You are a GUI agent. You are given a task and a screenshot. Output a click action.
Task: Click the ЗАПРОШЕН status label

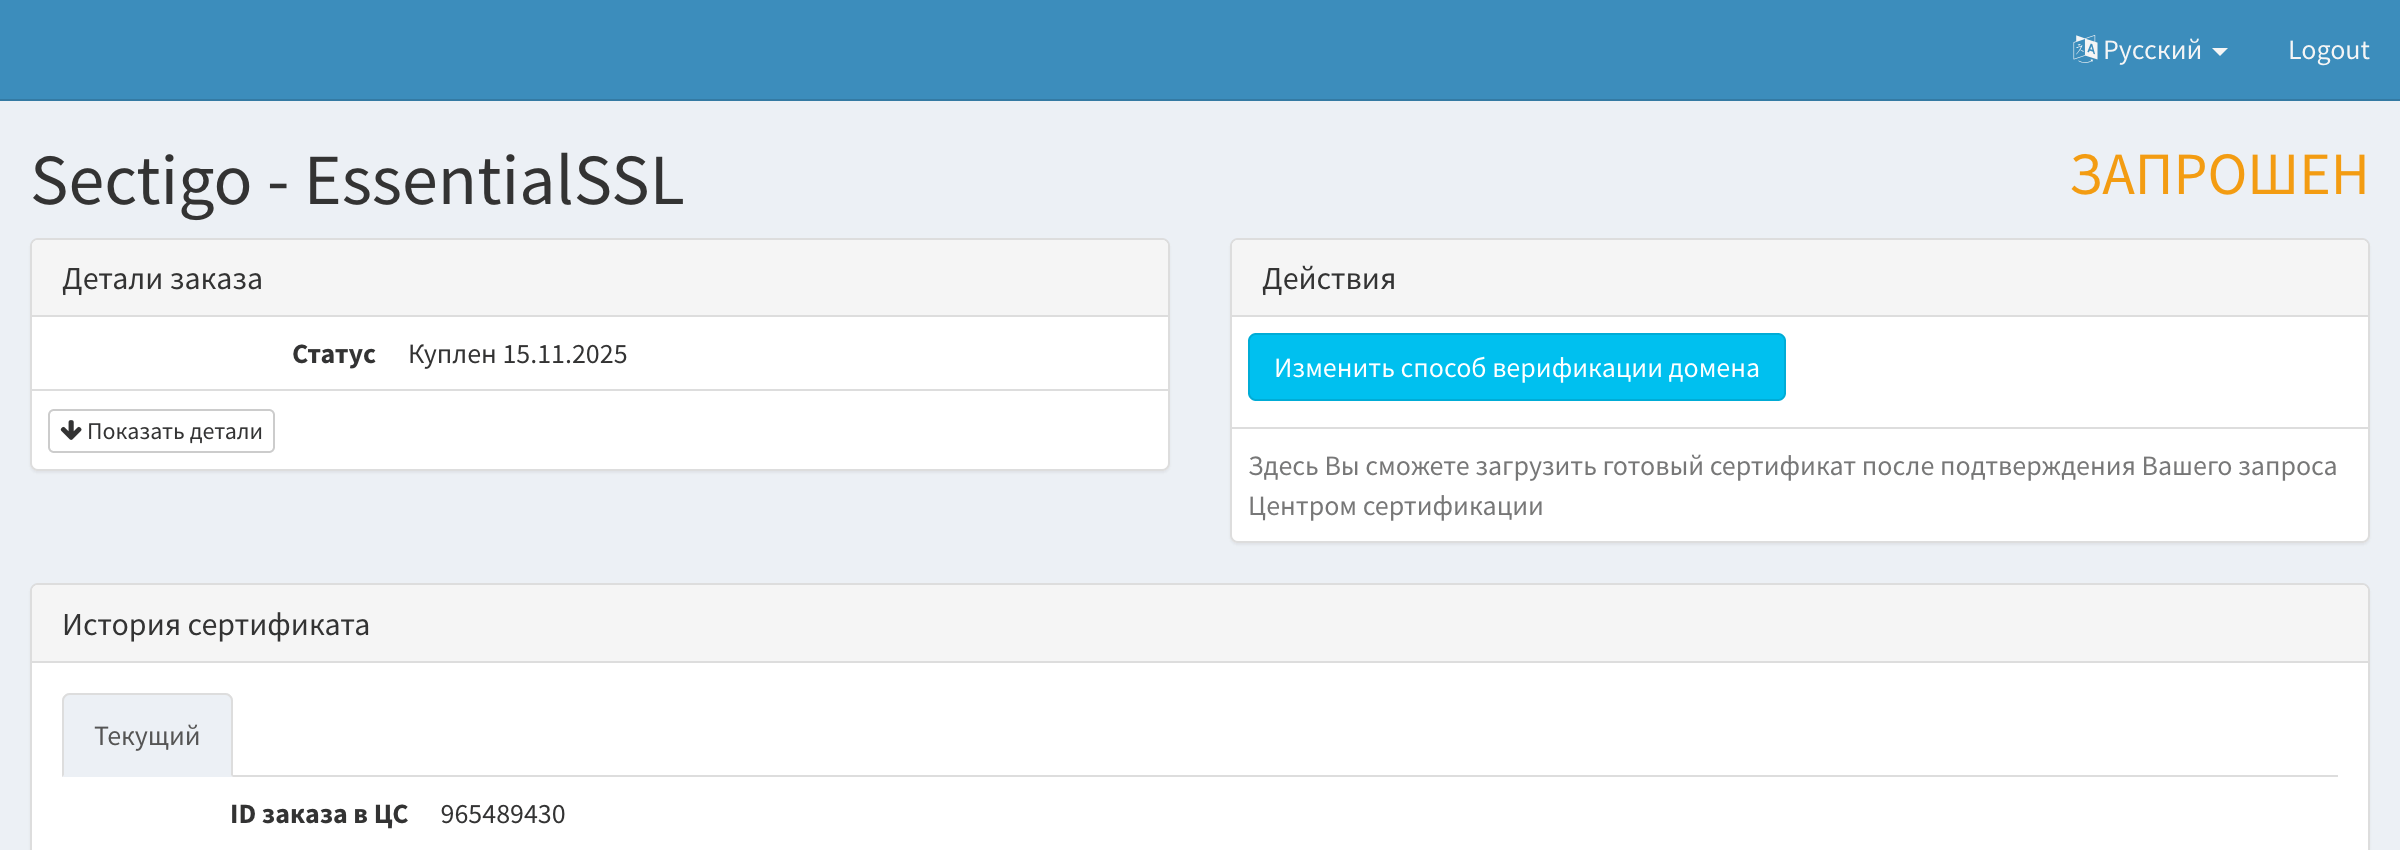coord(2218,175)
